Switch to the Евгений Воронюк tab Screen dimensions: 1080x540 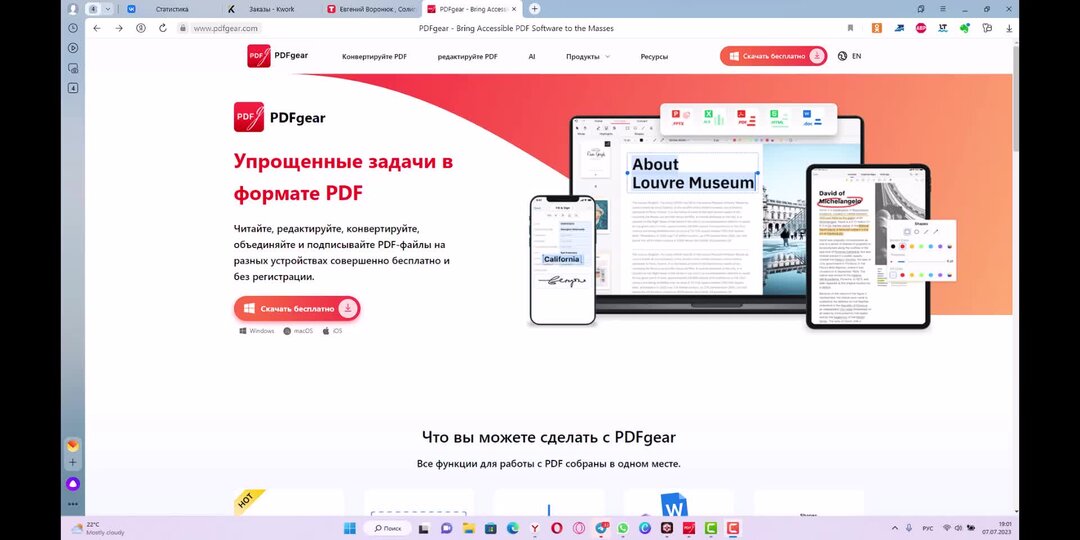(372, 9)
